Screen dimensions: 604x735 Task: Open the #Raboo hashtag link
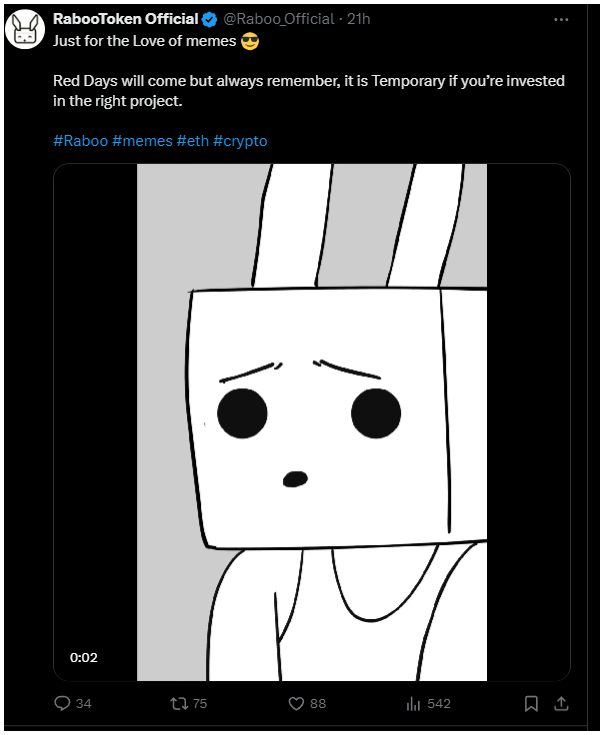81,141
